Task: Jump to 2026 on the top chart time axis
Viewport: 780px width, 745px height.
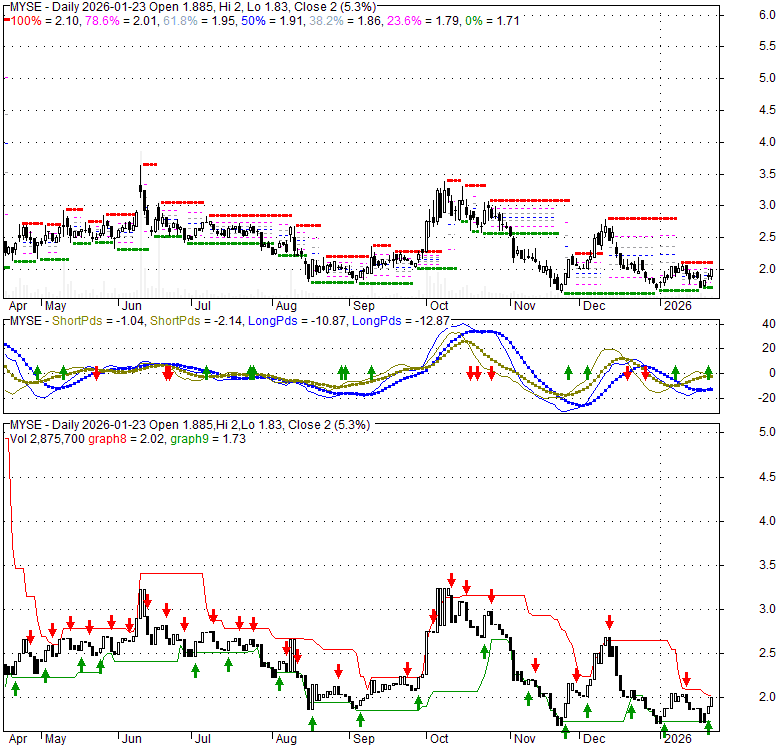Action: (679, 304)
